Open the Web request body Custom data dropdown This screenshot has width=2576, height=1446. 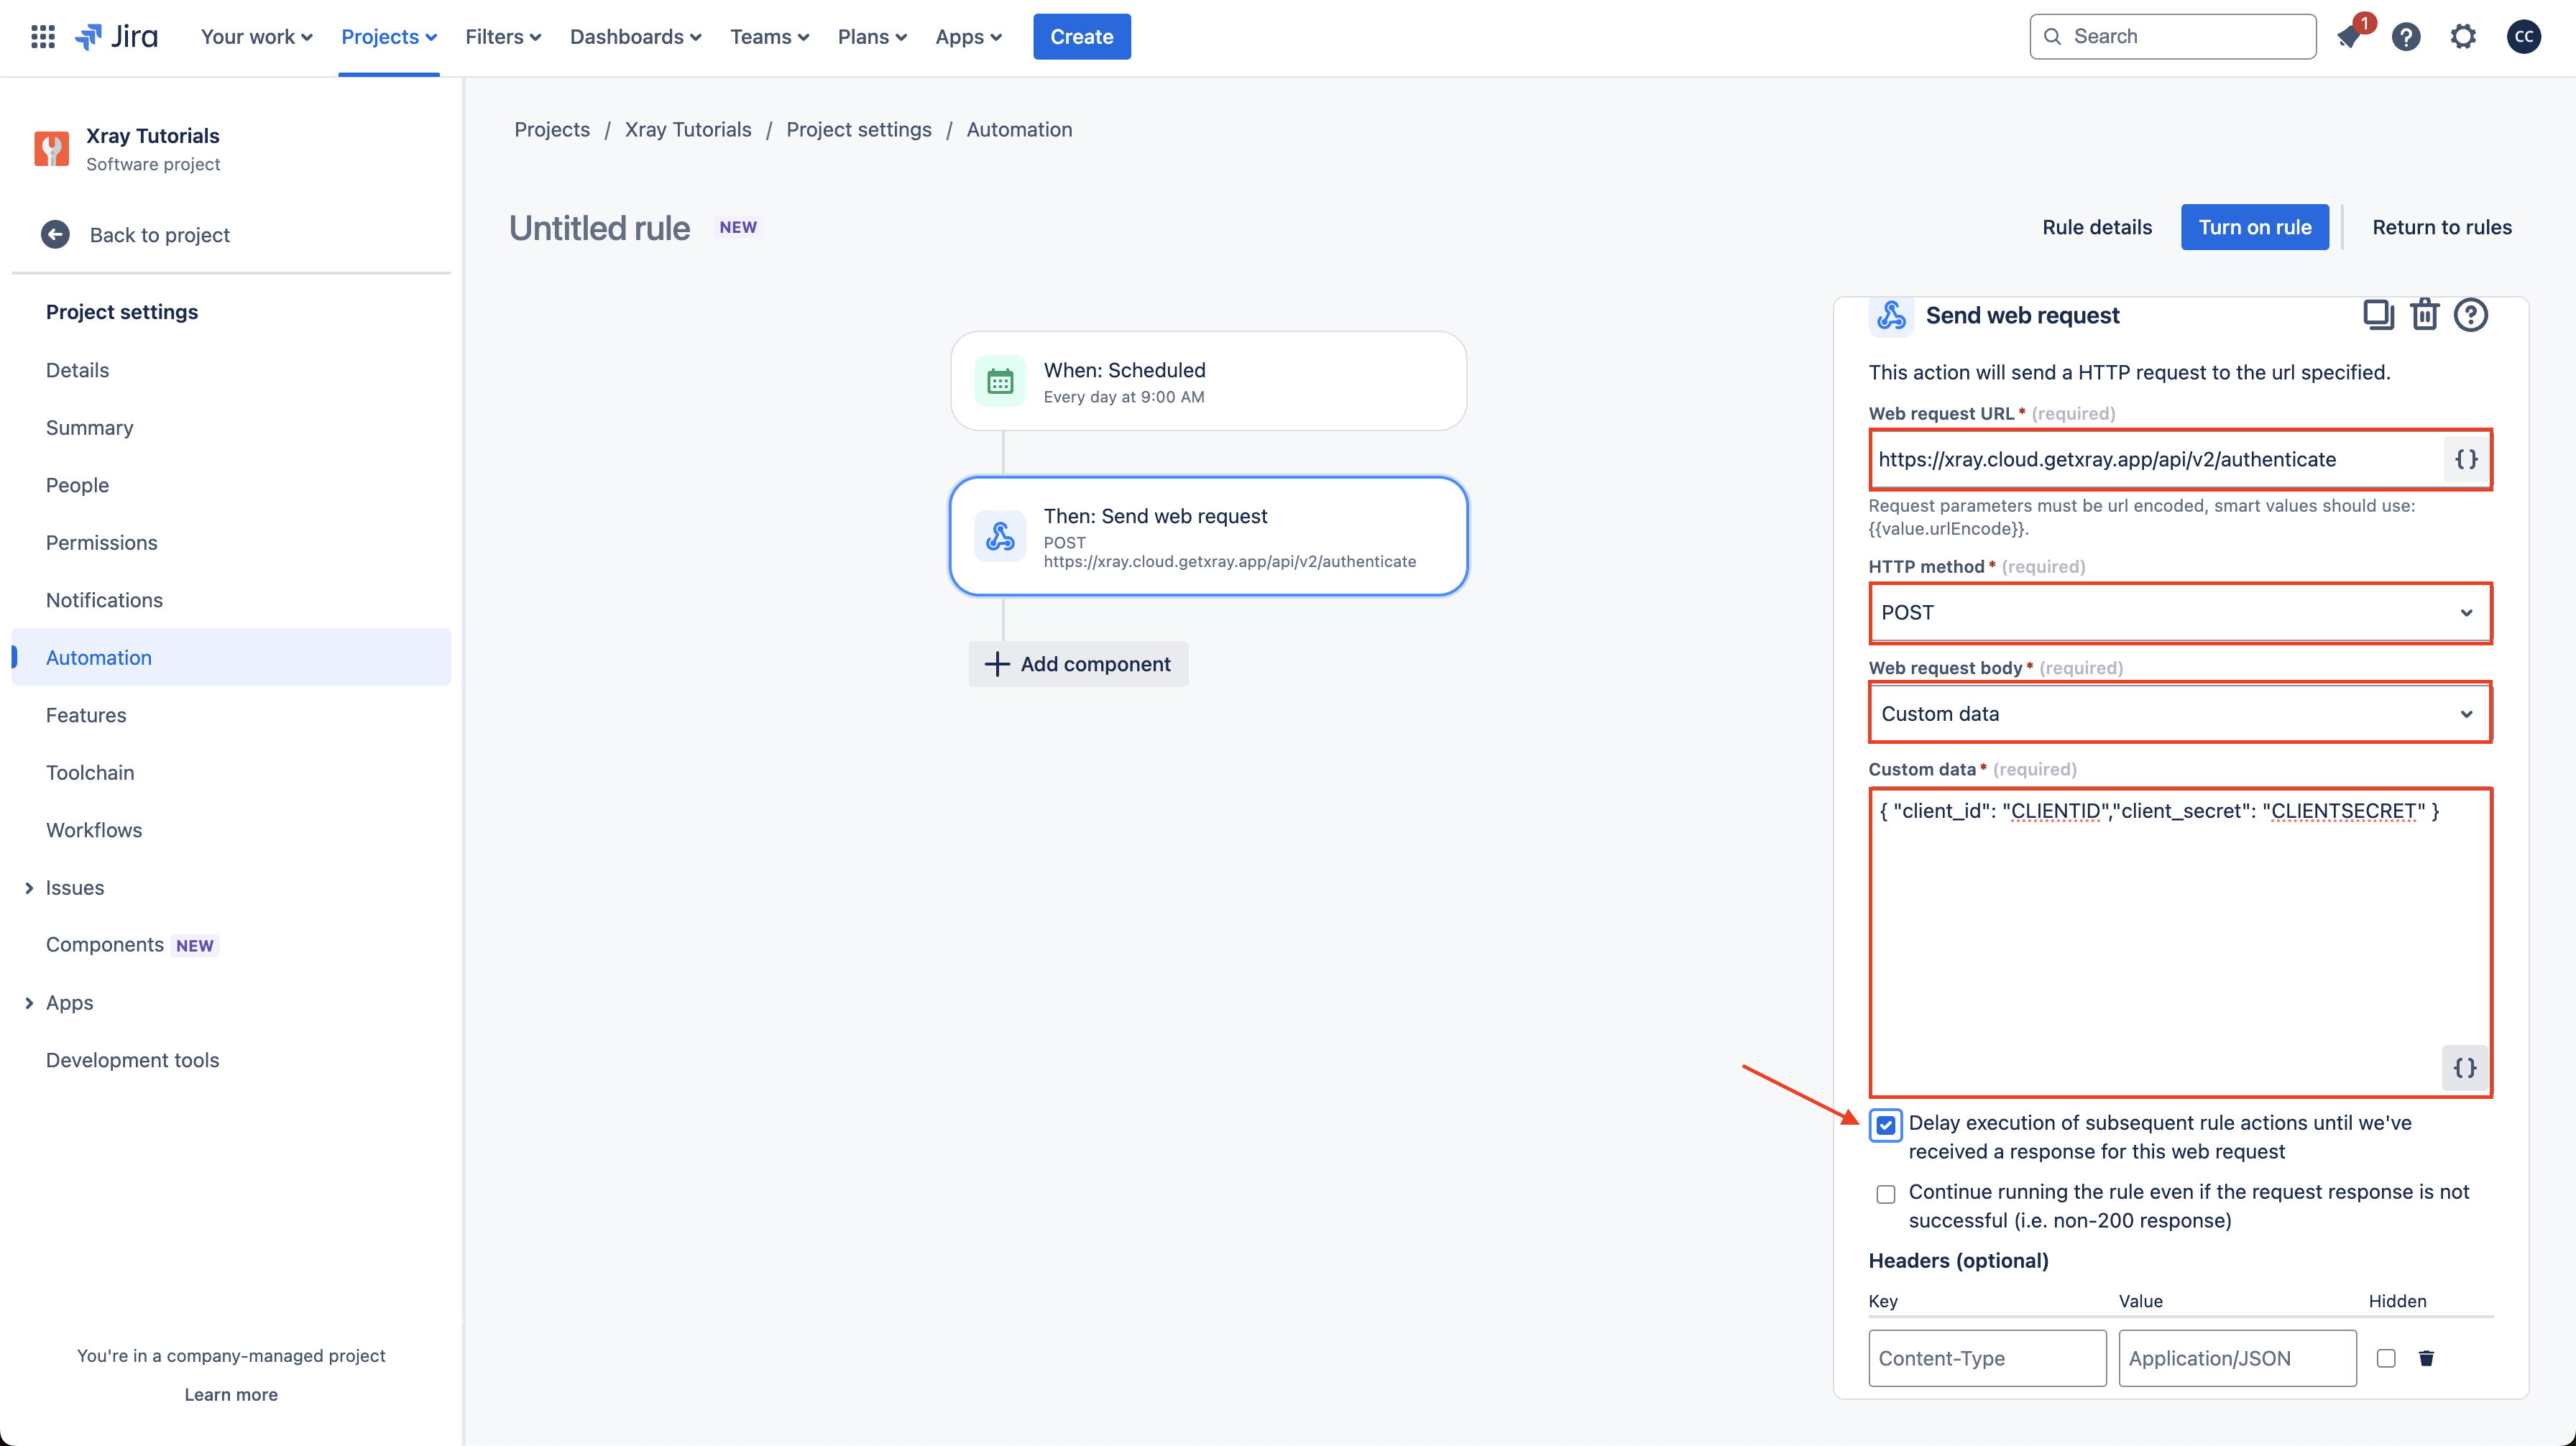[2180, 714]
